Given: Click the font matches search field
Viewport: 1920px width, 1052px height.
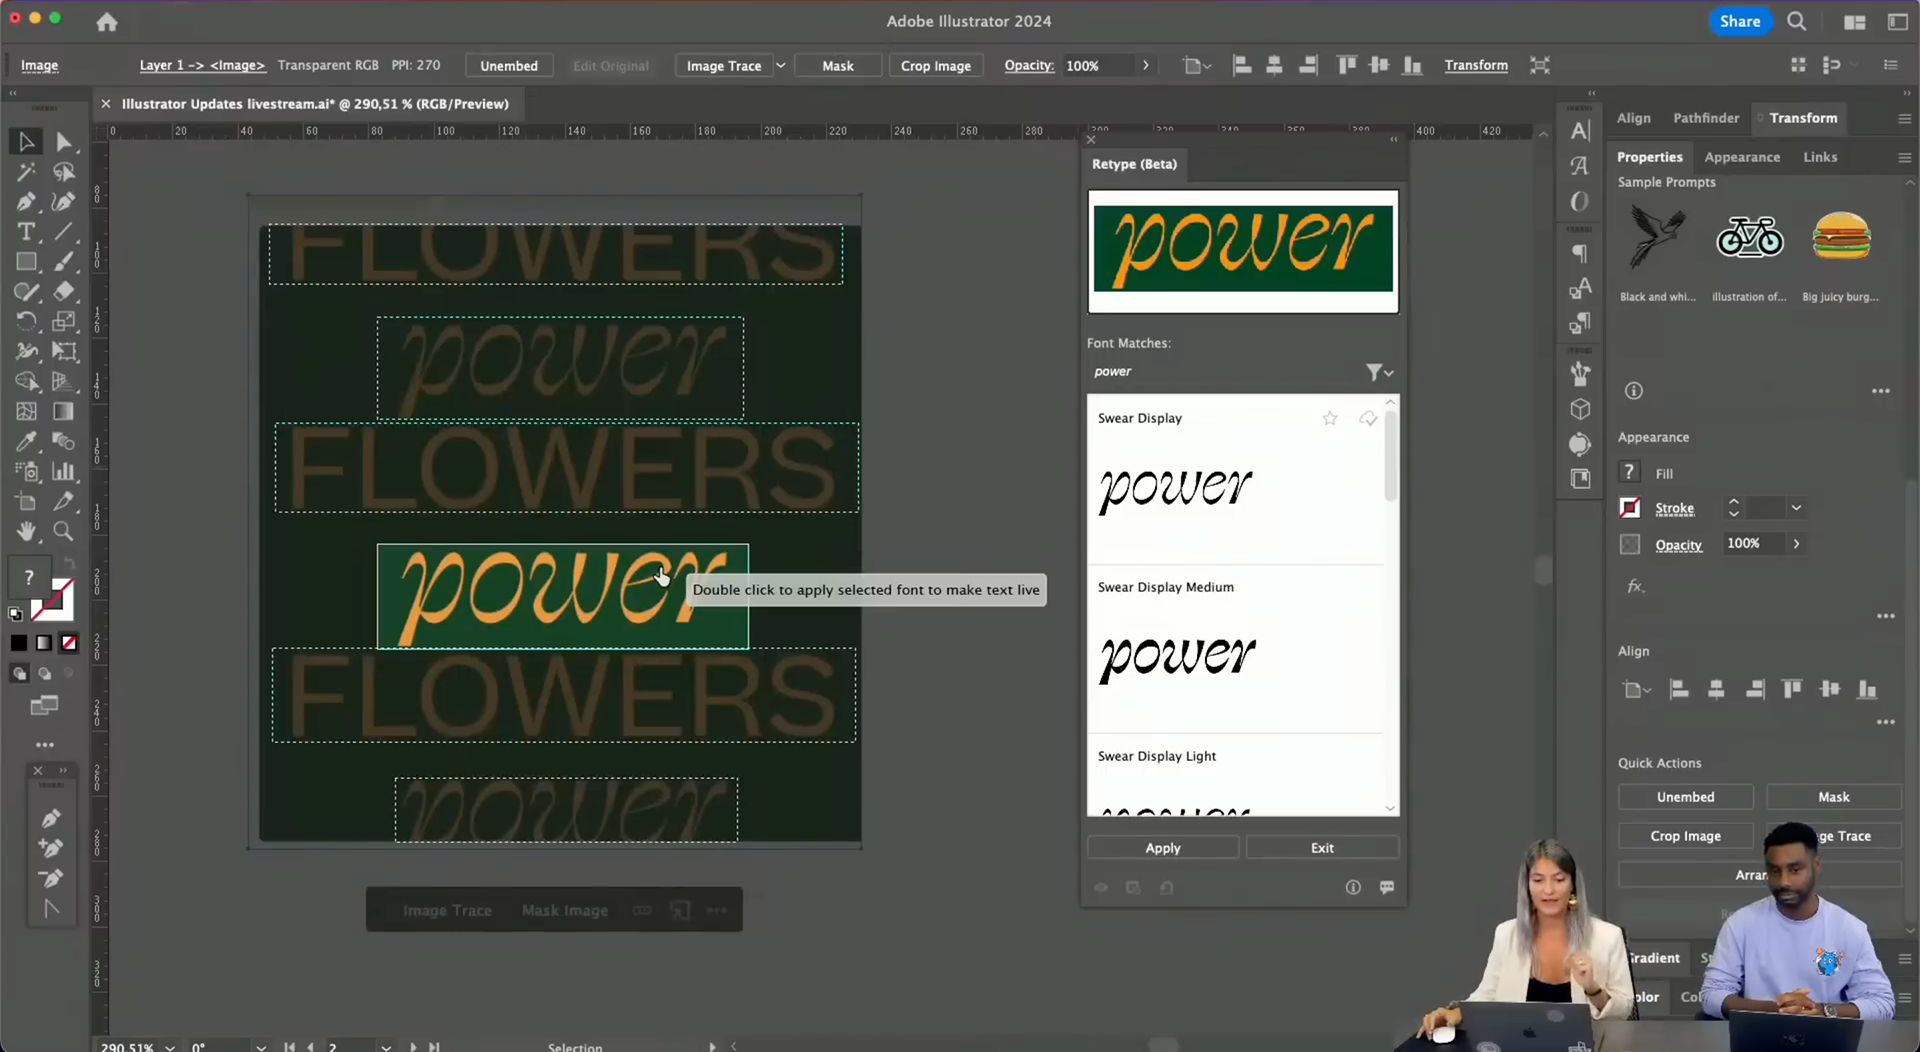Looking at the screenshot, I should (x=1225, y=372).
